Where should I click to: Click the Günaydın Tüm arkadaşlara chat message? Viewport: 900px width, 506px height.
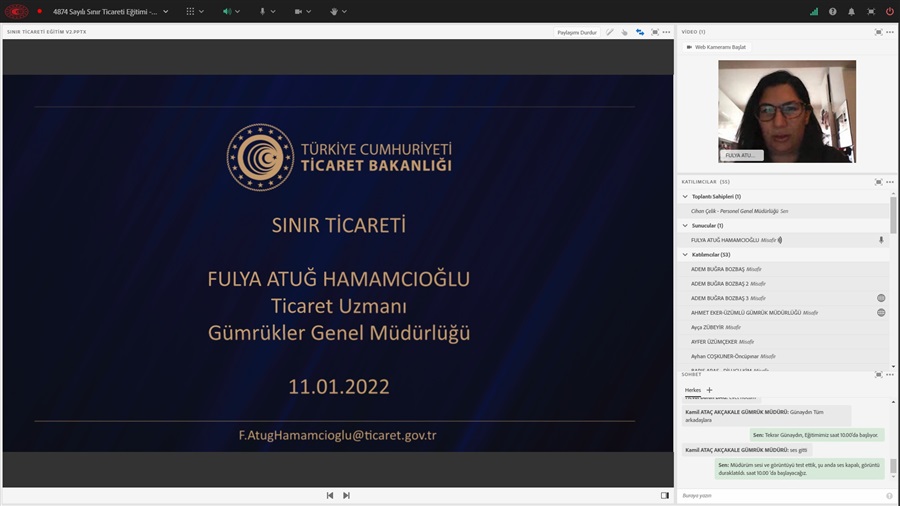pos(767,416)
